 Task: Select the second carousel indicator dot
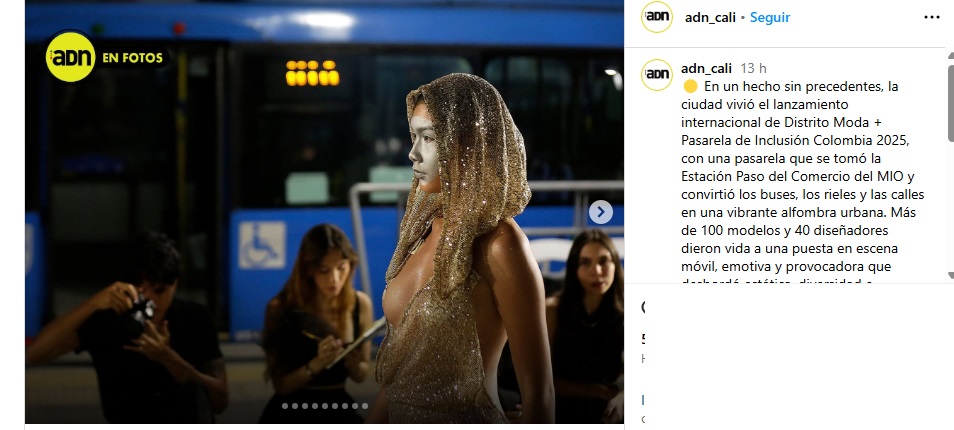[x=294, y=406]
